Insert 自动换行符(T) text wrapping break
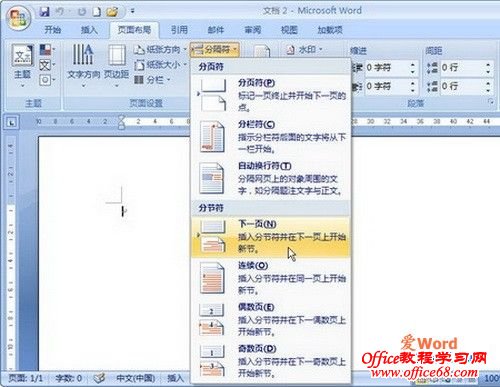Screen dimensions: 500x387 (x=271, y=178)
